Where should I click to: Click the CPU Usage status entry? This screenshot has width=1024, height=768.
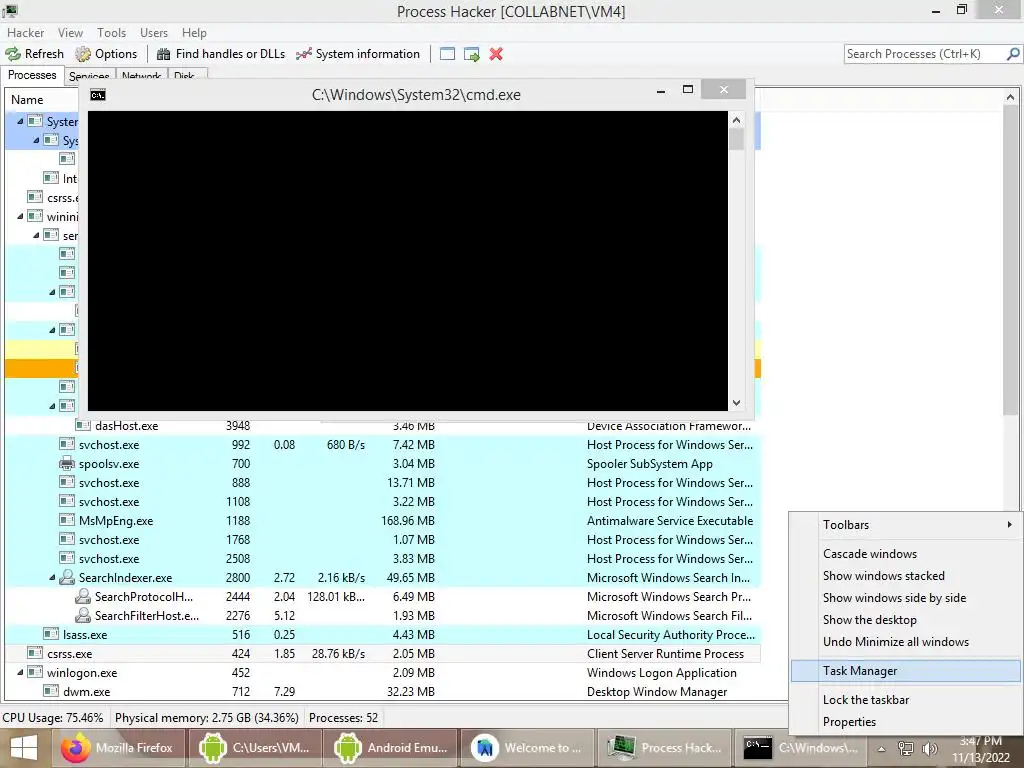coord(53,718)
